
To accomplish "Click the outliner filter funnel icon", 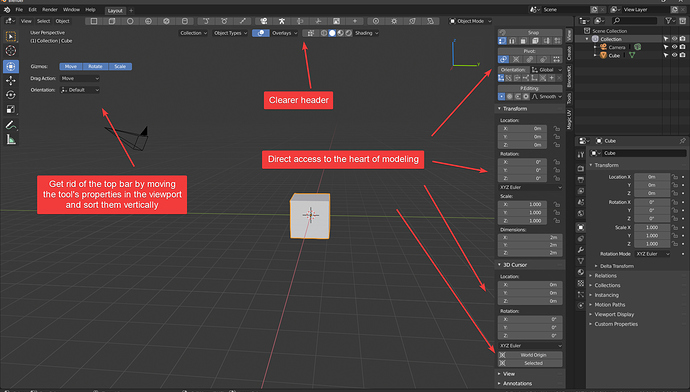I will pyautogui.click(x=669, y=21).
